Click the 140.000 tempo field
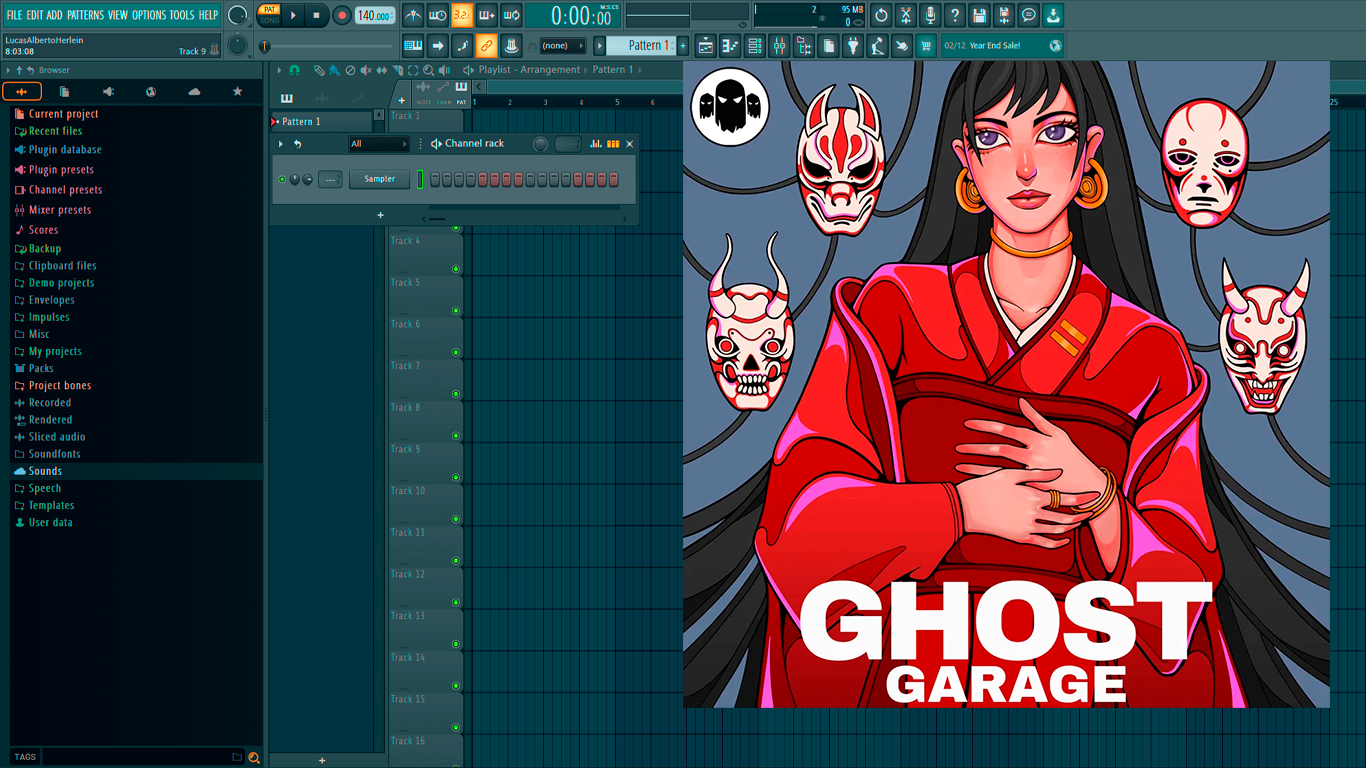1366x768 pixels. pyautogui.click(x=374, y=15)
